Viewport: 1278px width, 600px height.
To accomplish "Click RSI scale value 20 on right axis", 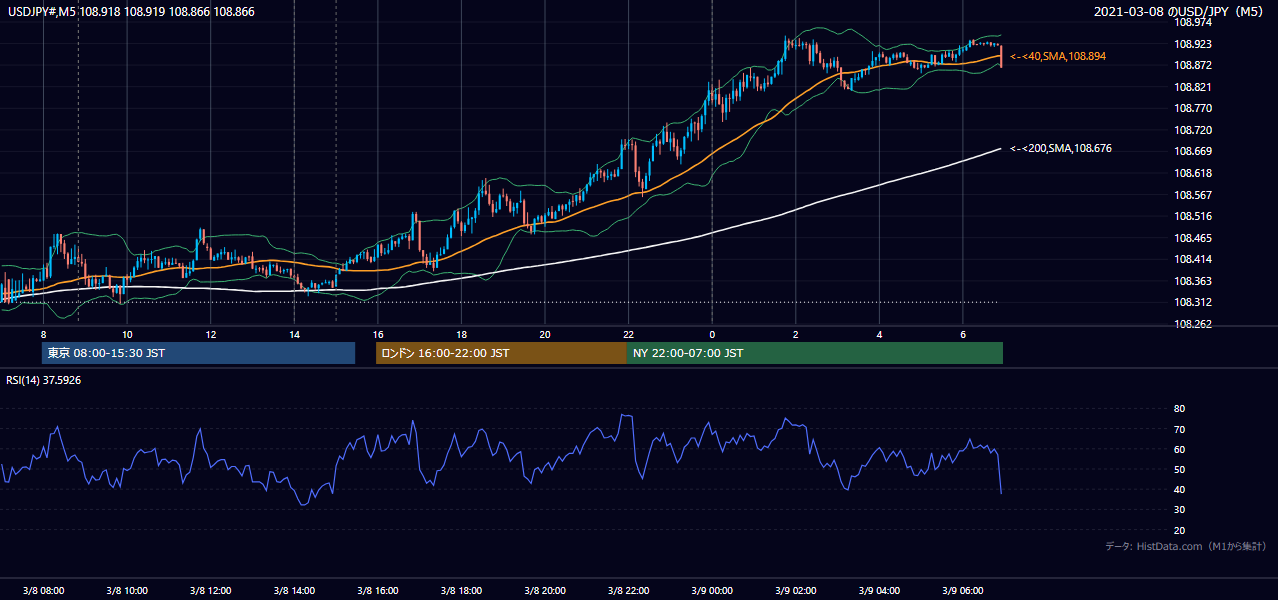I will [x=1179, y=530].
